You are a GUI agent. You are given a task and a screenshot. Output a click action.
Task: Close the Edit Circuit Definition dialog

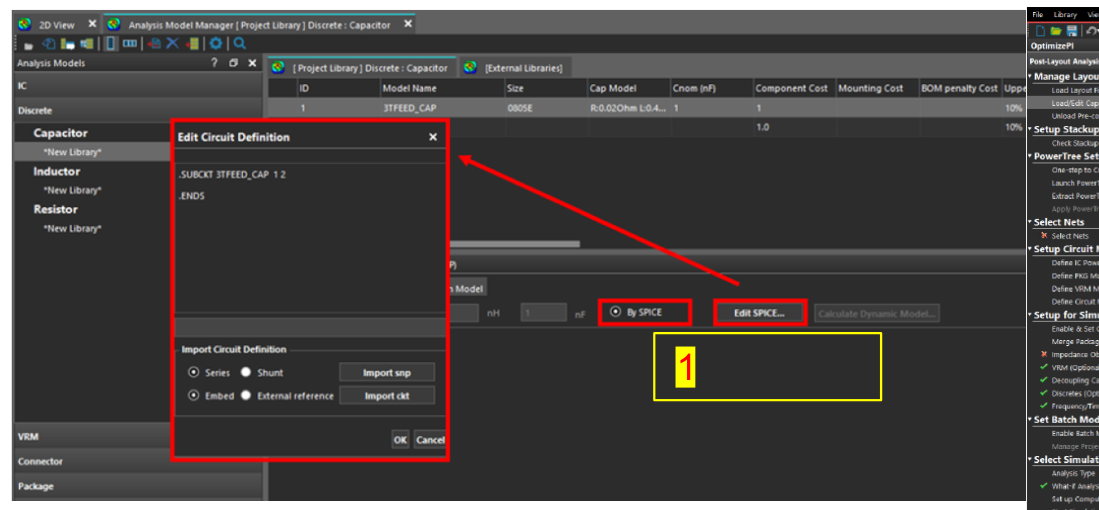point(433,137)
